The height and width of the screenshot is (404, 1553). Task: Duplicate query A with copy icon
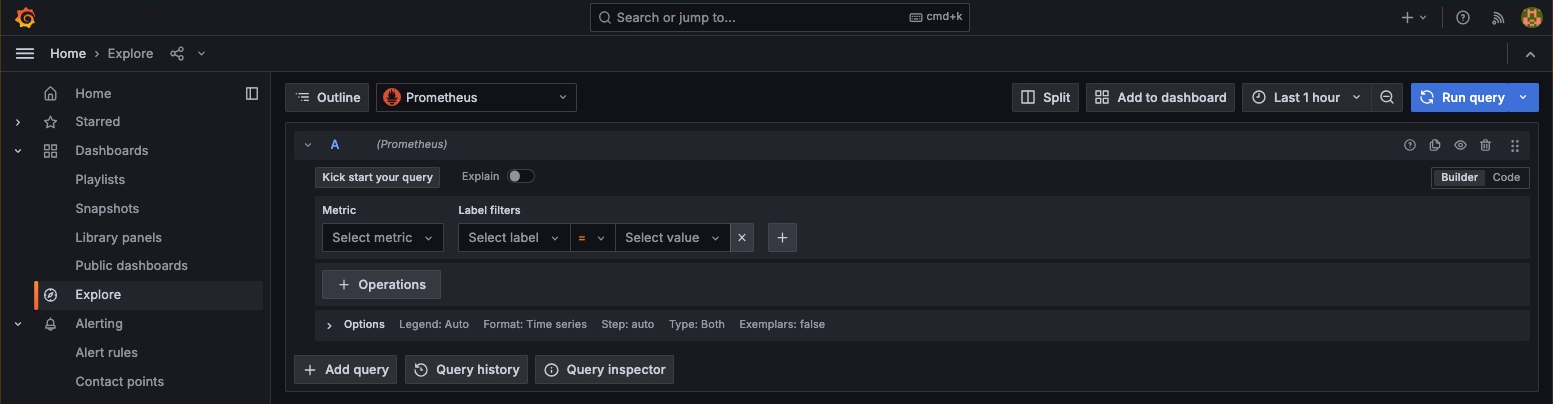click(1435, 145)
